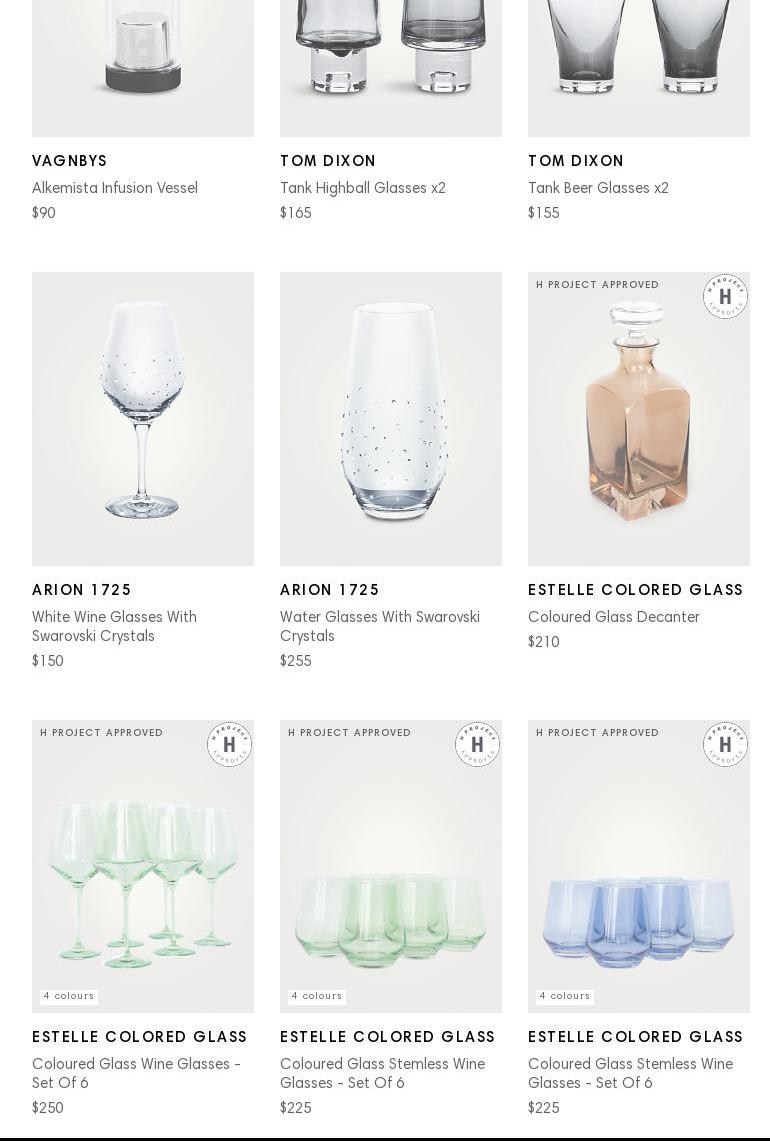
Task: Click the $210 price of the decanter
Action: point(544,642)
